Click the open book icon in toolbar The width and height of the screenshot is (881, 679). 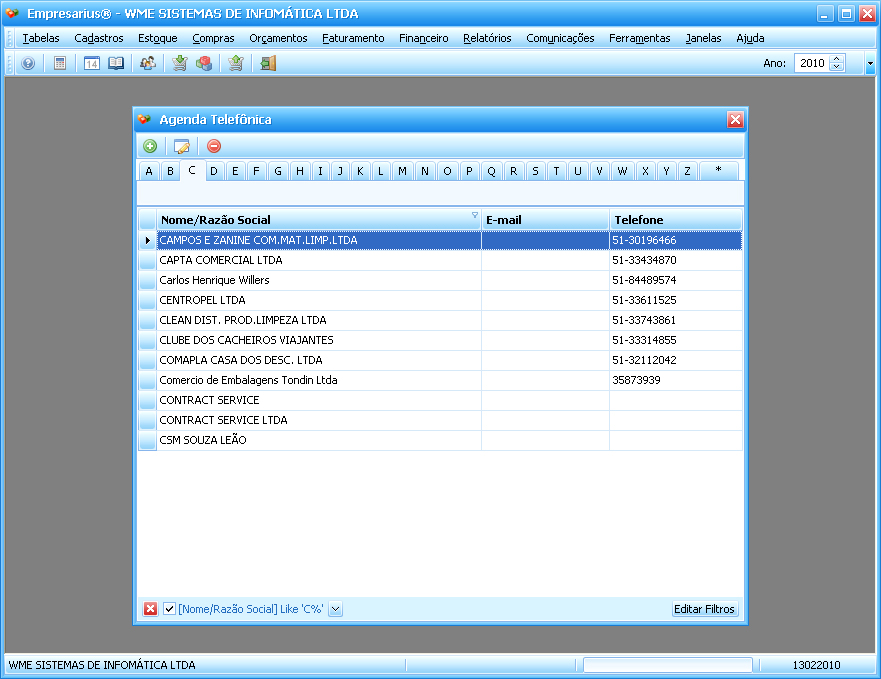pos(117,63)
